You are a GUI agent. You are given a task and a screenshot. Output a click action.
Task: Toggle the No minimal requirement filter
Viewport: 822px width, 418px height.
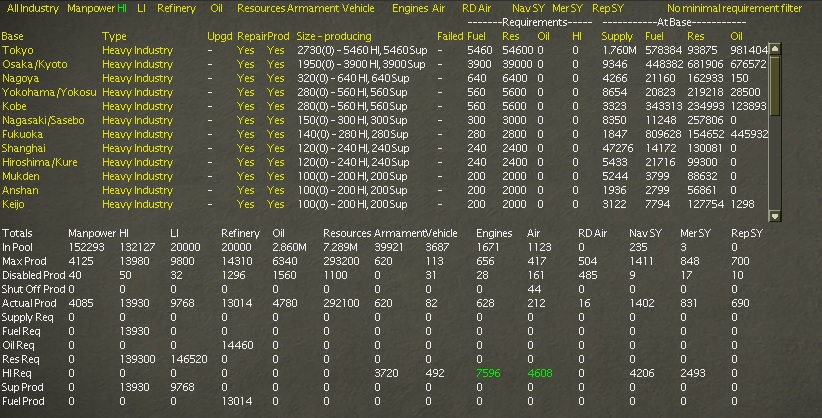[x=734, y=8]
